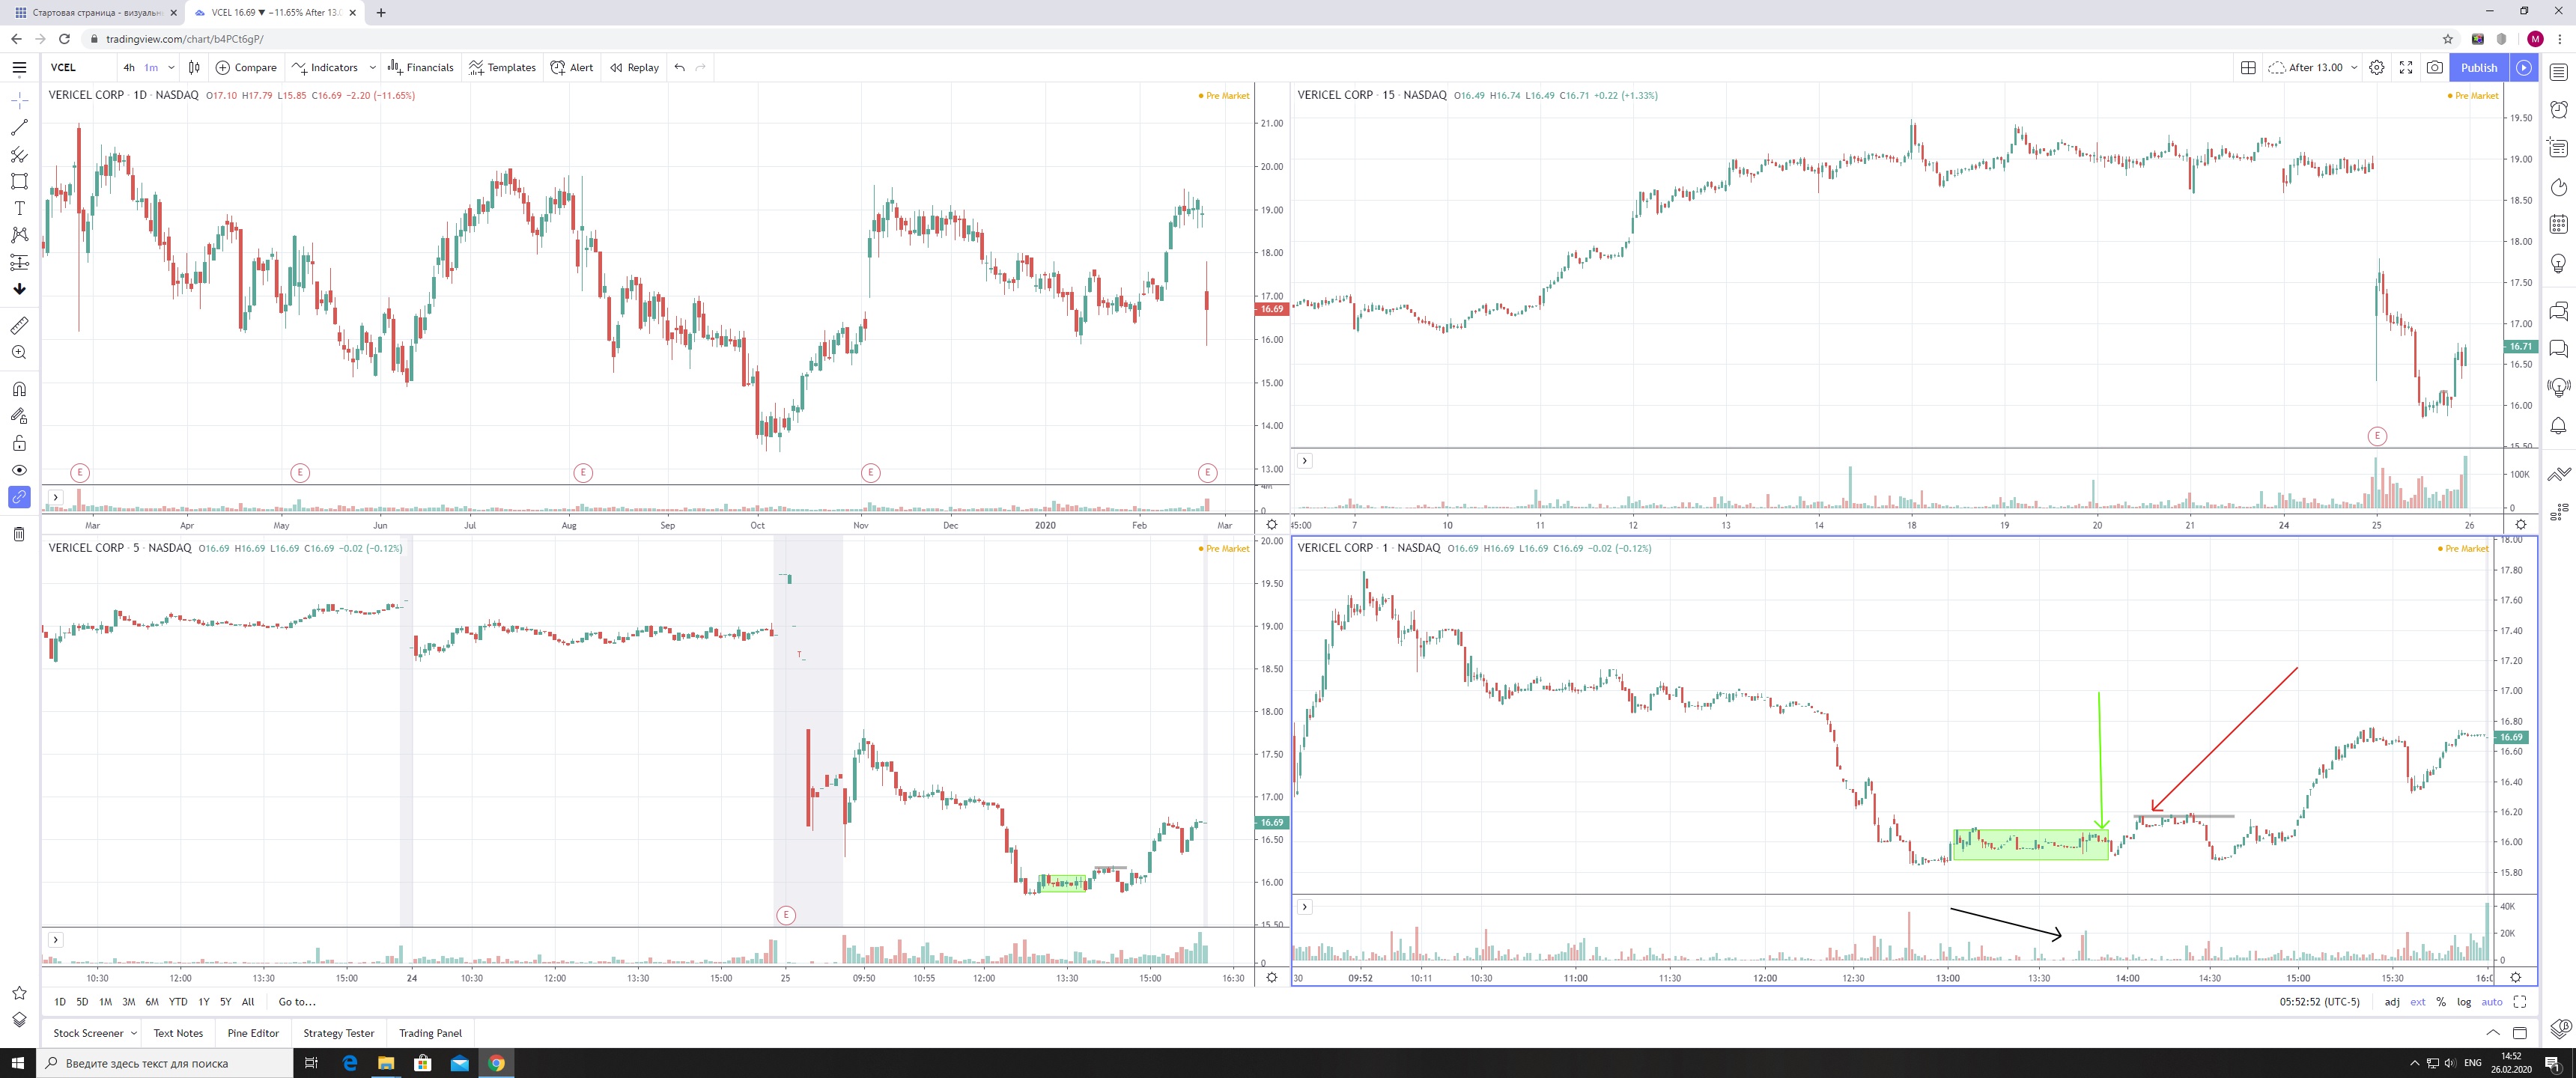Screen dimensions: 2576x1078
Task: Take a chart snapshot with camera icon
Action: (x=2435, y=67)
